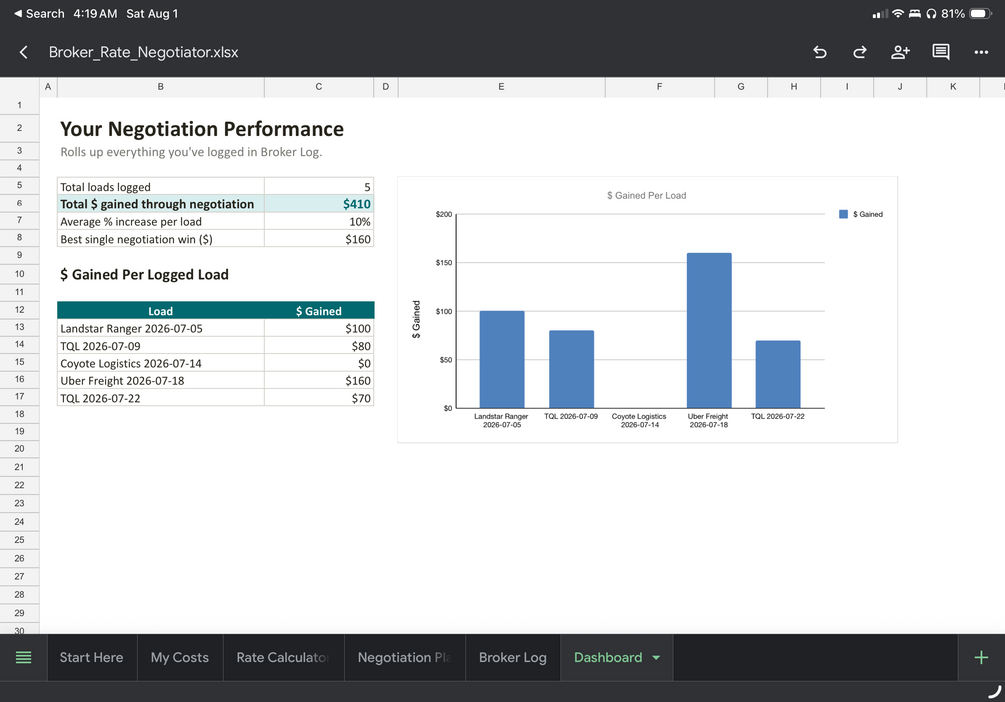Select the Load table header cell

click(160, 311)
